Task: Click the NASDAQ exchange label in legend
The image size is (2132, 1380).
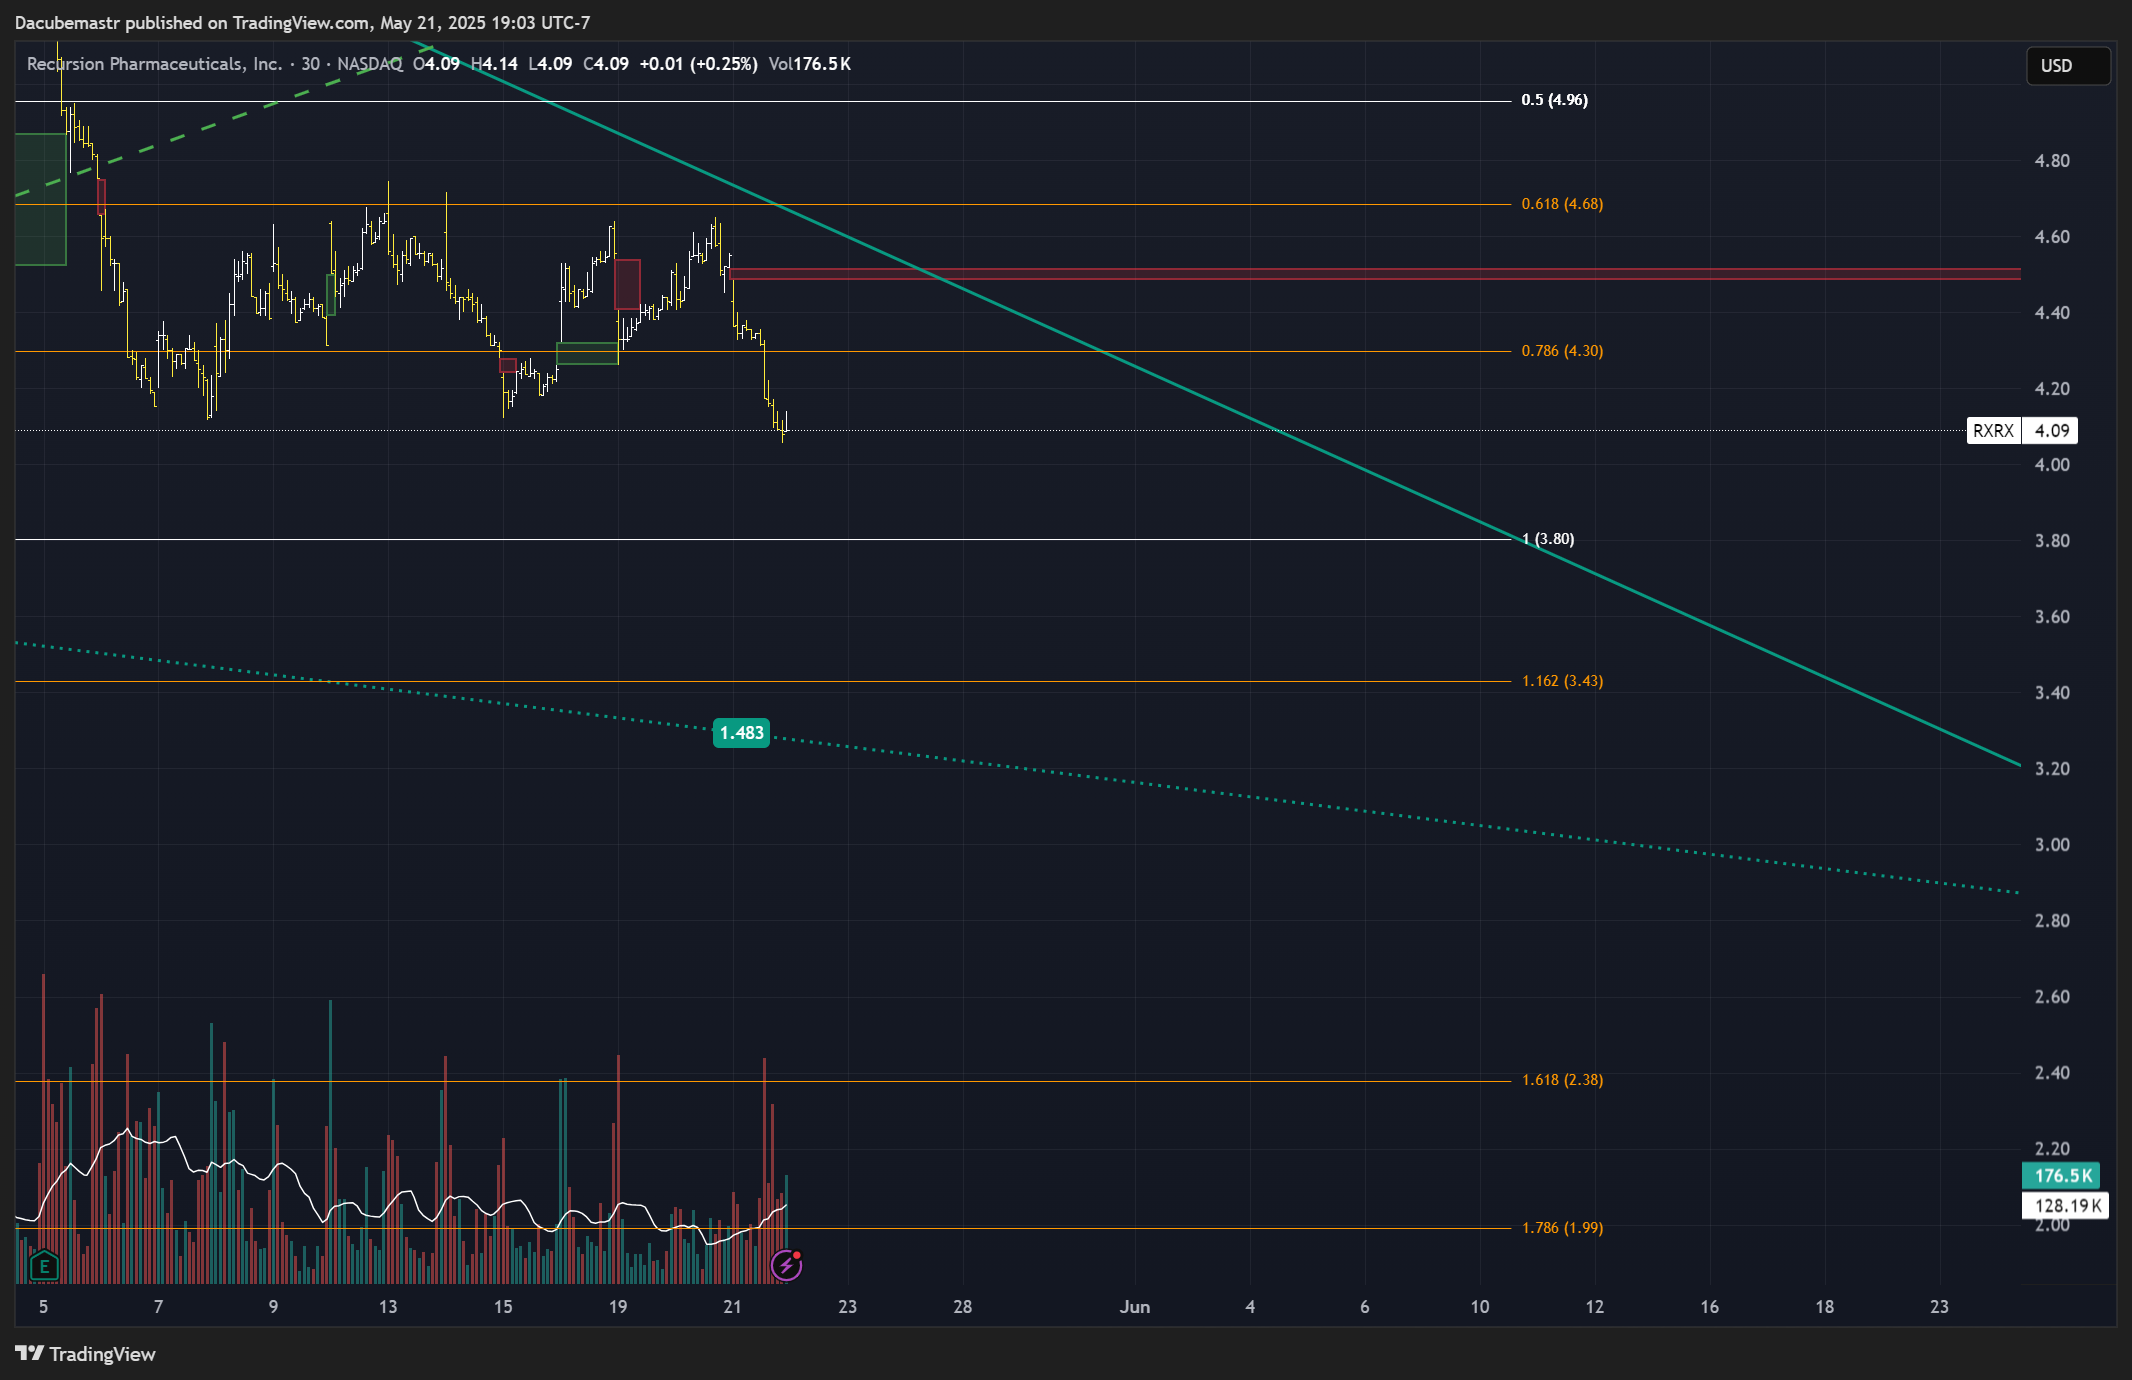Action: click(370, 64)
